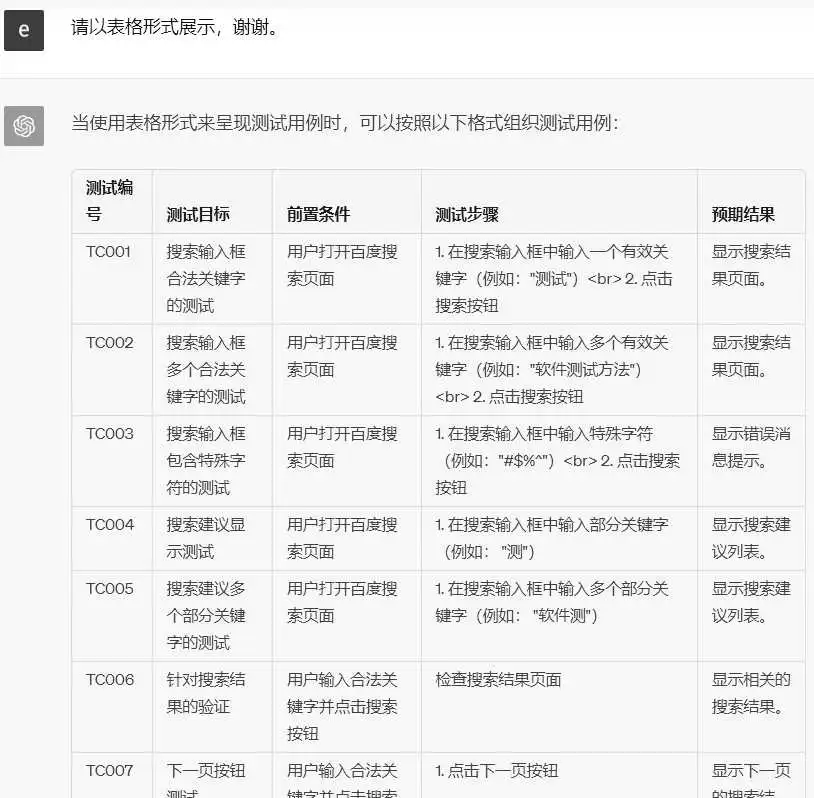
Task: Click the '测试目标' column header
Action: click(x=198, y=214)
